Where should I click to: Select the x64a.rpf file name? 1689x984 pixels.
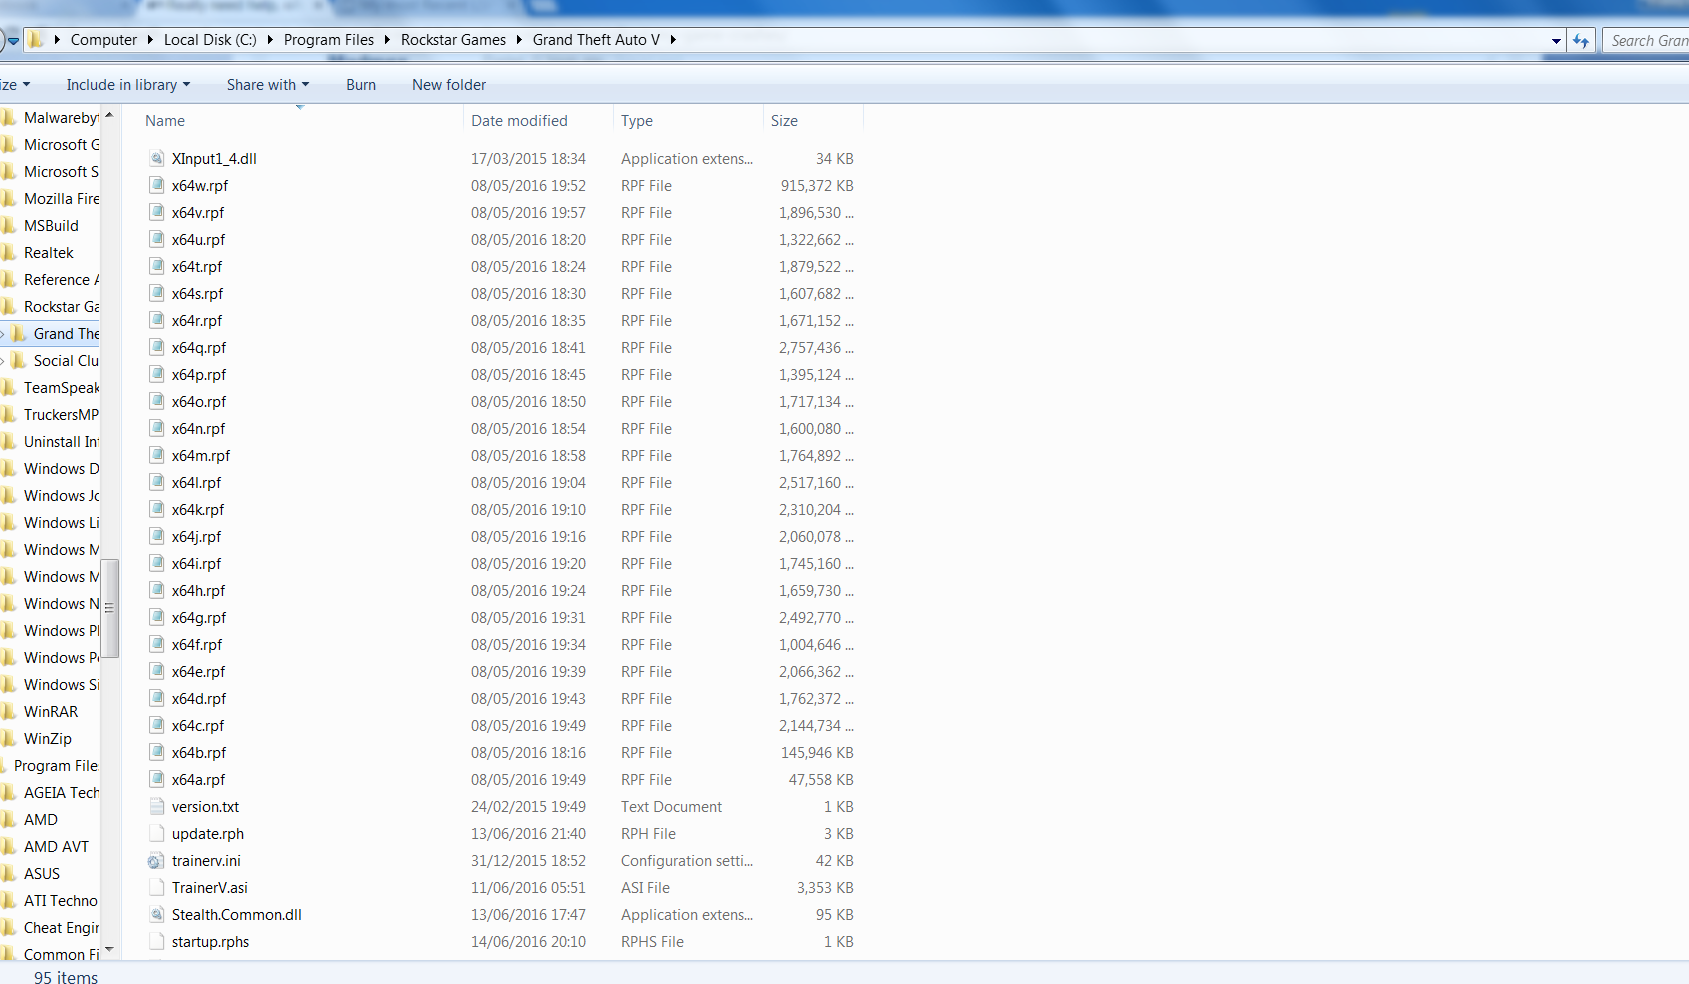tap(198, 780)
